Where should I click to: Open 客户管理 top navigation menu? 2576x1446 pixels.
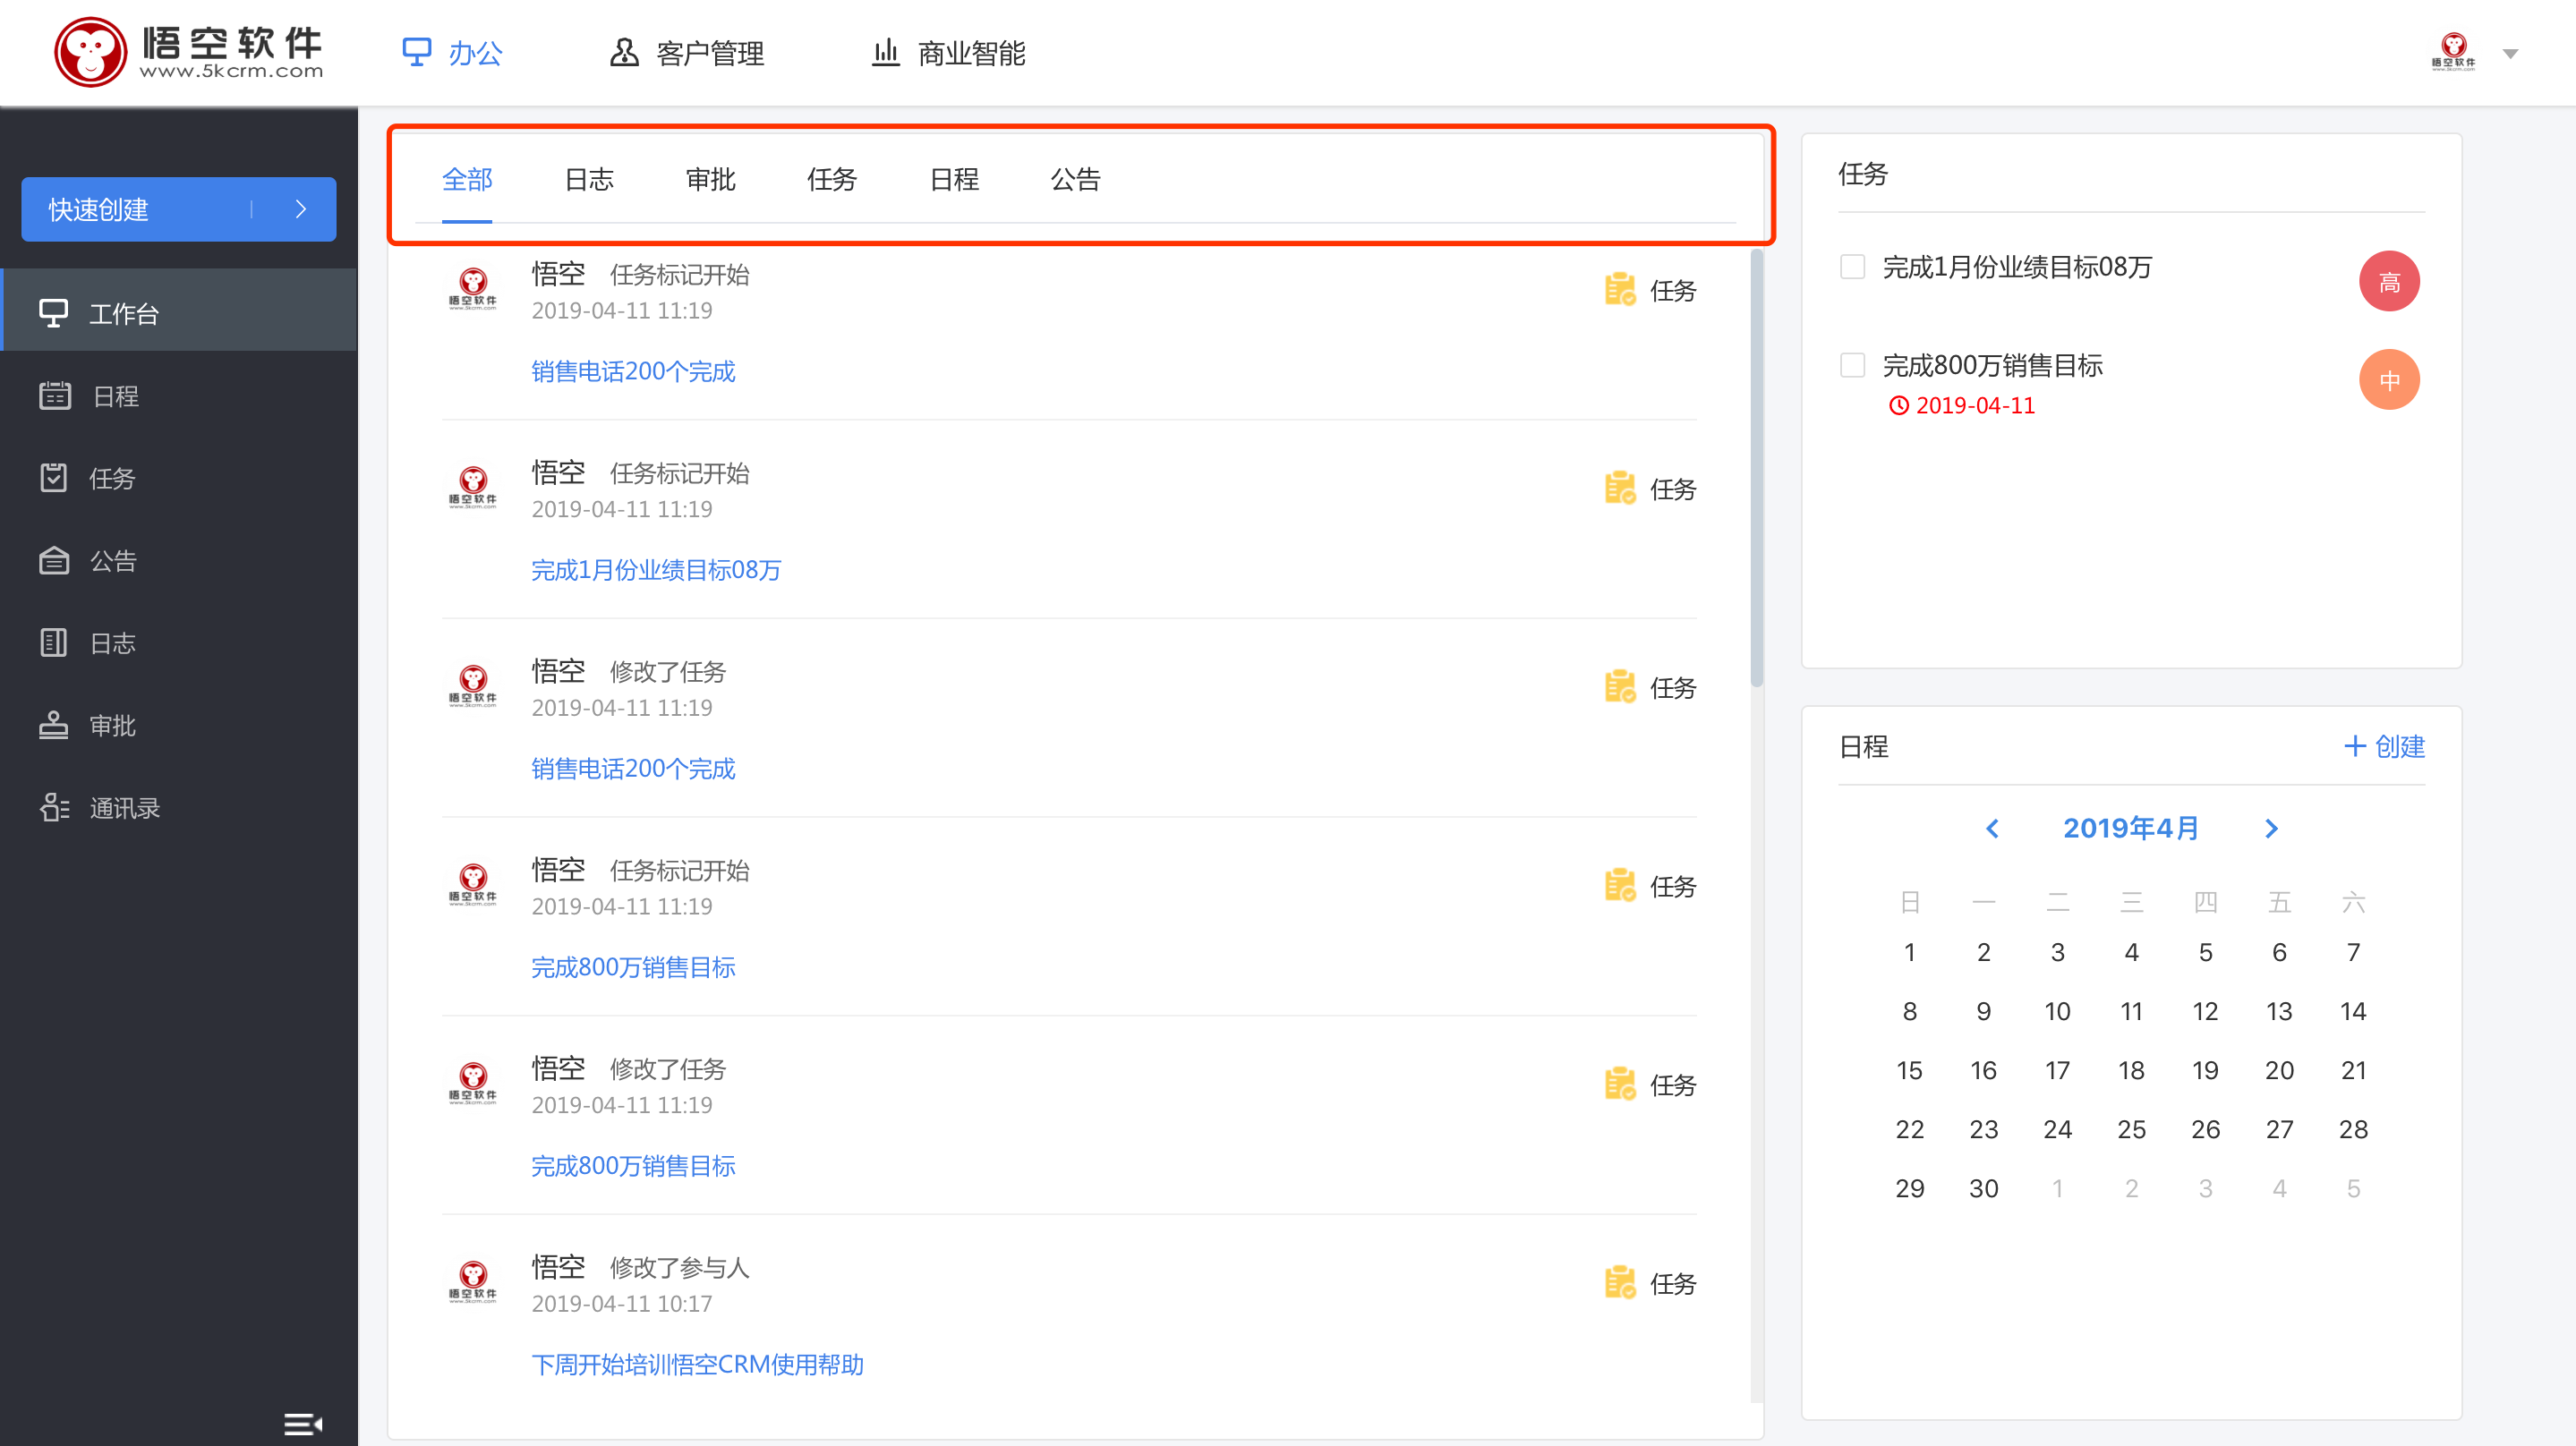tap(688, 53)
